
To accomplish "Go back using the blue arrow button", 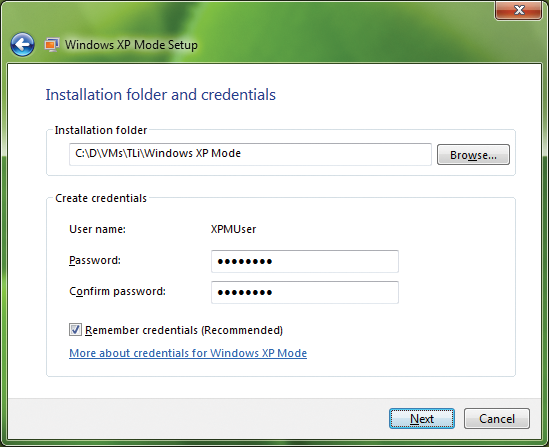I will coord(22,44).
